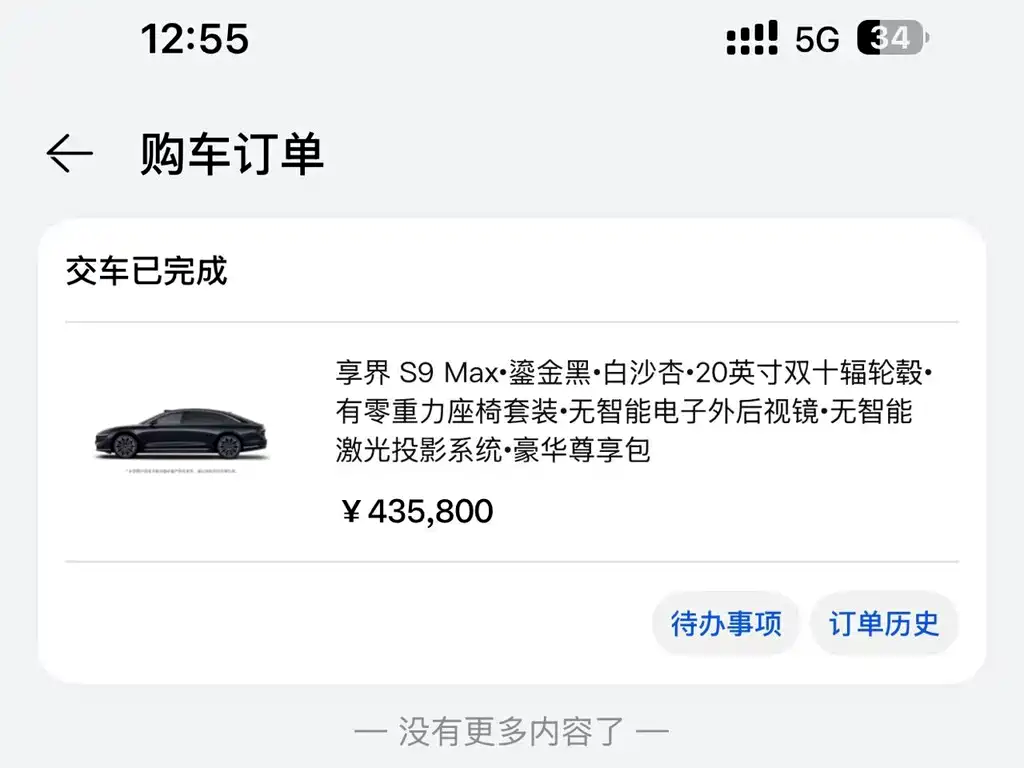Tap the 无智能电子外后视镜 option text
Image resolution: width=1024 pixels, height=768 pixels.
click(694, 411)
